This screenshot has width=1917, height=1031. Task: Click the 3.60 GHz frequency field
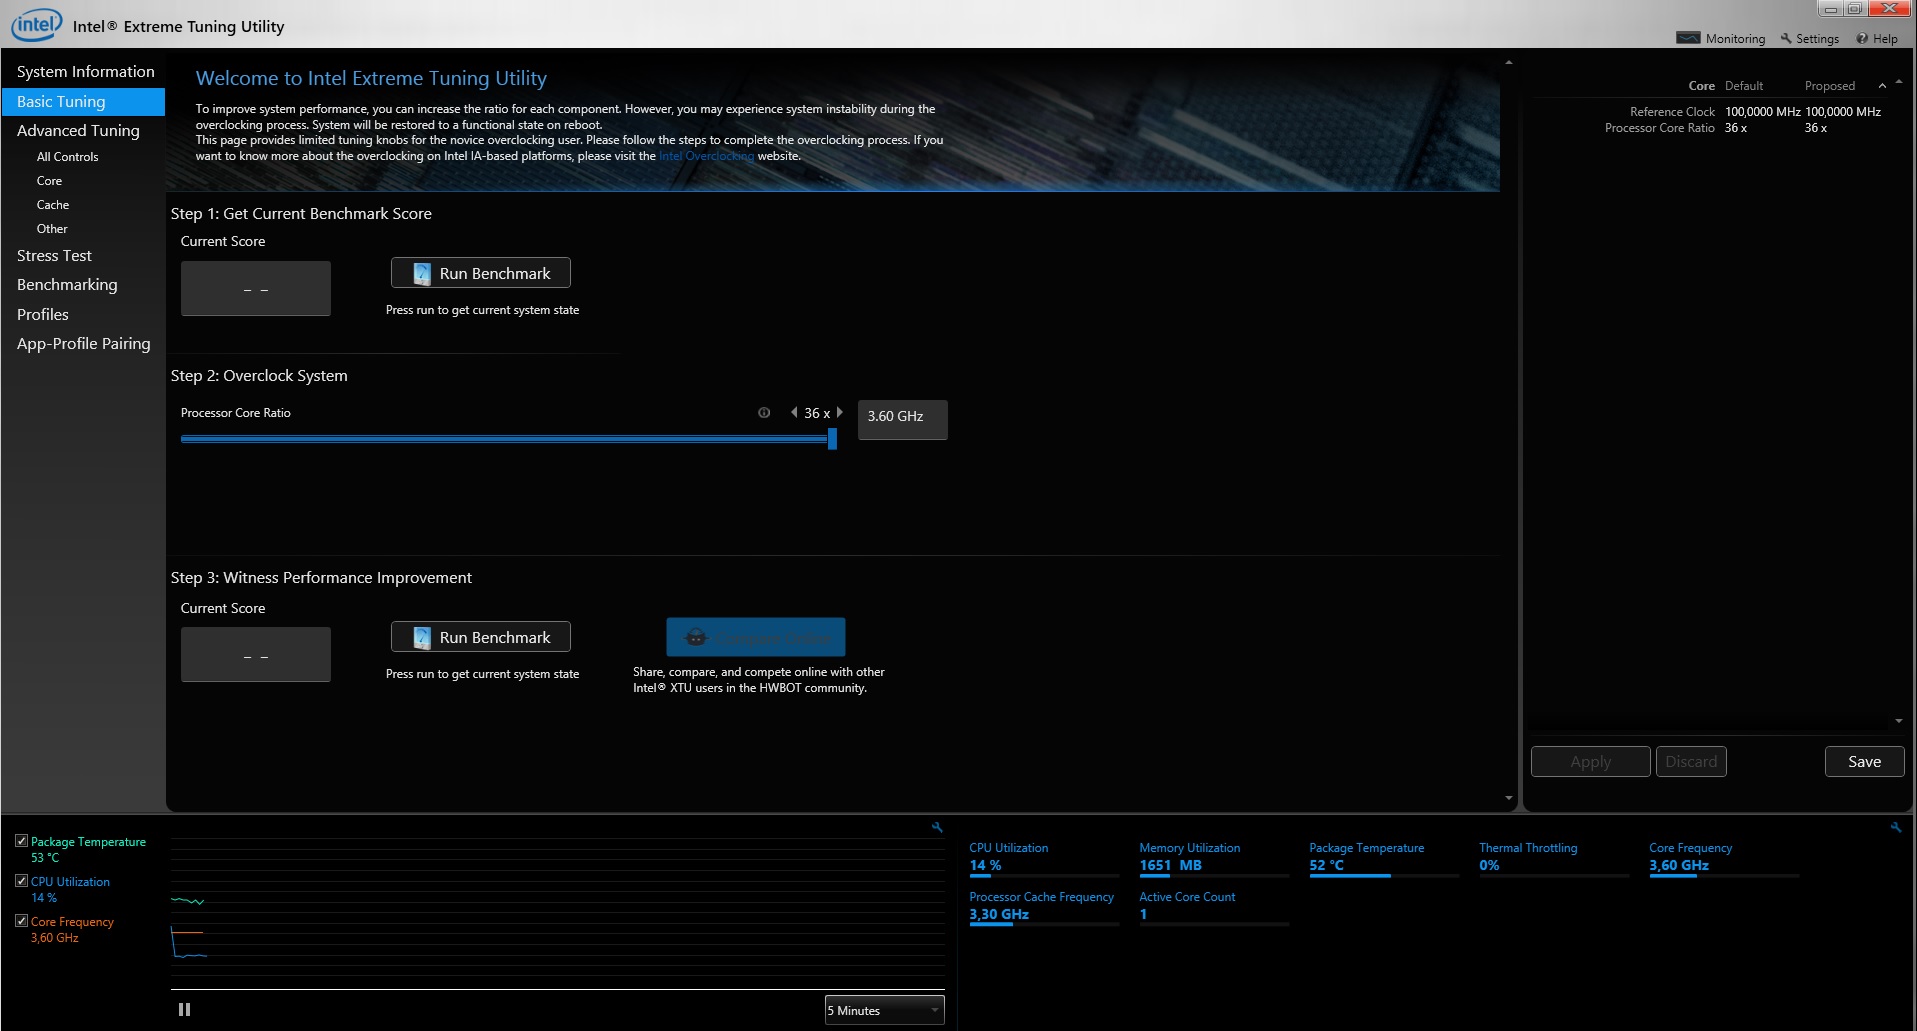[x=902, y=419]
